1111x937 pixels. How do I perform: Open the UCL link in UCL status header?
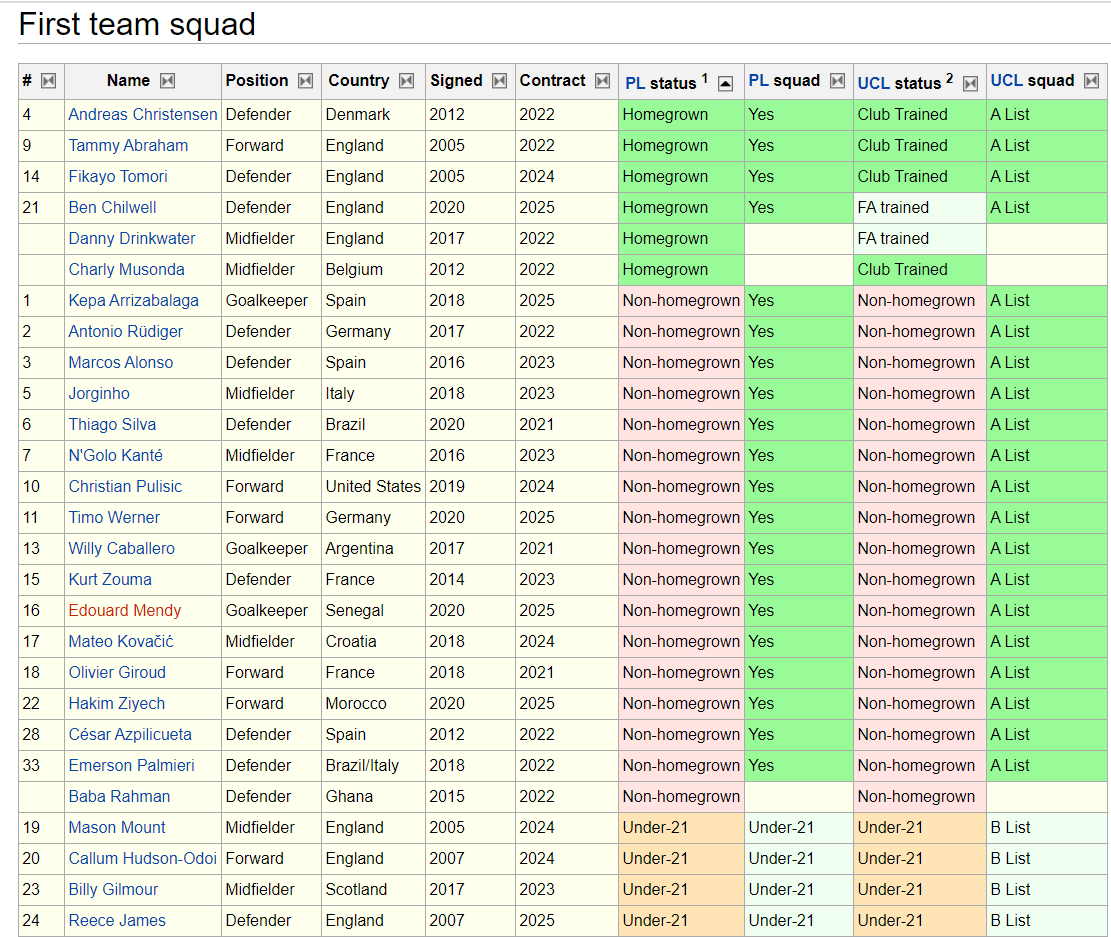pyautogui.click(x=874, y=84)
